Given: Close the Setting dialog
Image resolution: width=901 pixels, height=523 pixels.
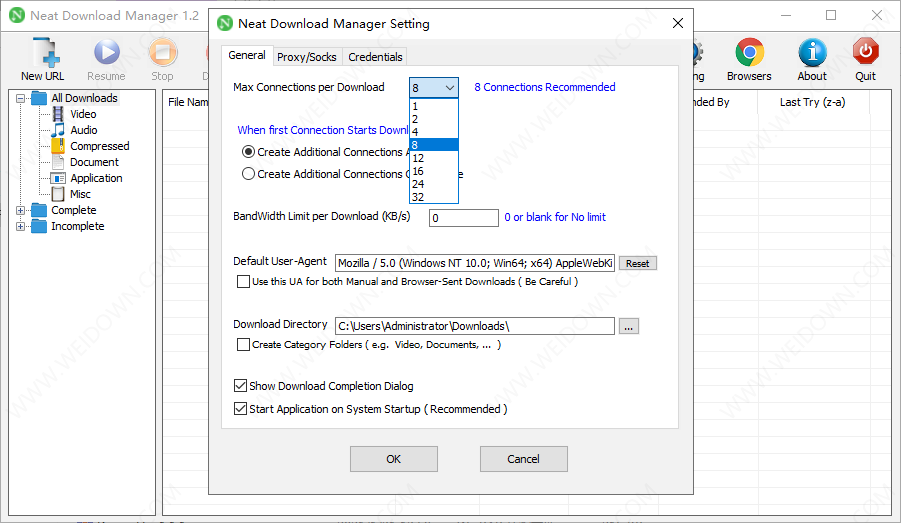Looking at the screenshot, I should point(678,23).
